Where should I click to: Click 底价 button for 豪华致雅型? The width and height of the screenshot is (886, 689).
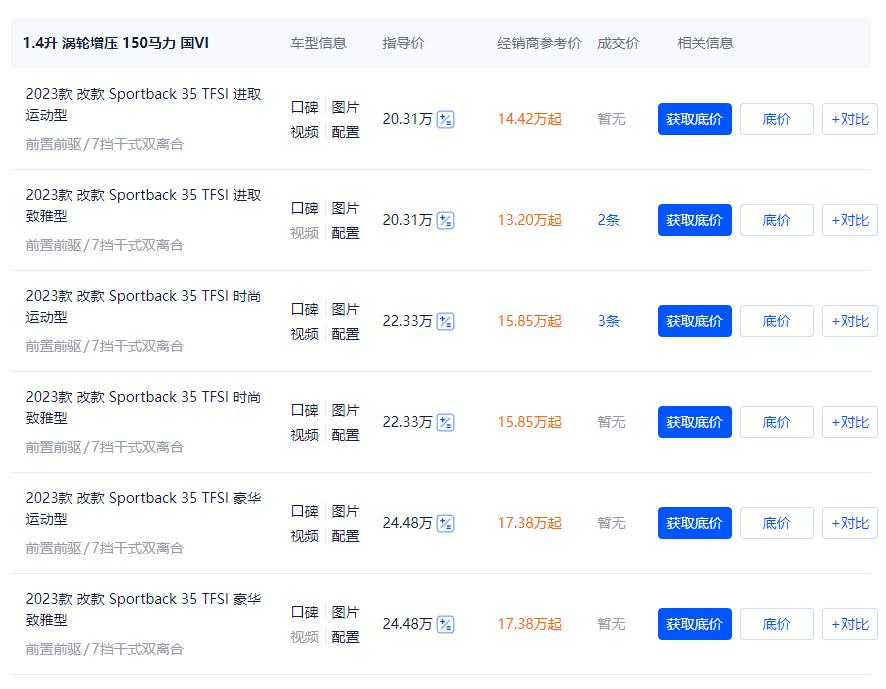(x=777, y=623)
